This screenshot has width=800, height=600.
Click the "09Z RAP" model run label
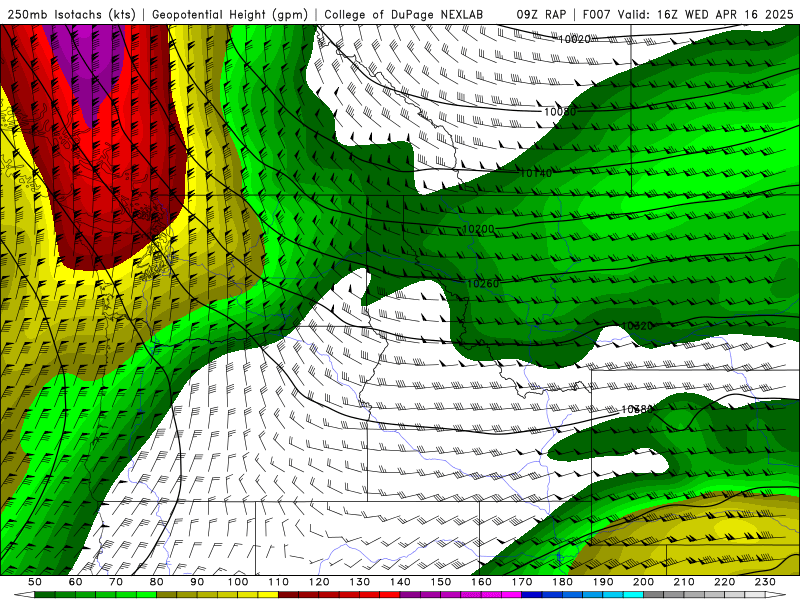coord(541,15)
